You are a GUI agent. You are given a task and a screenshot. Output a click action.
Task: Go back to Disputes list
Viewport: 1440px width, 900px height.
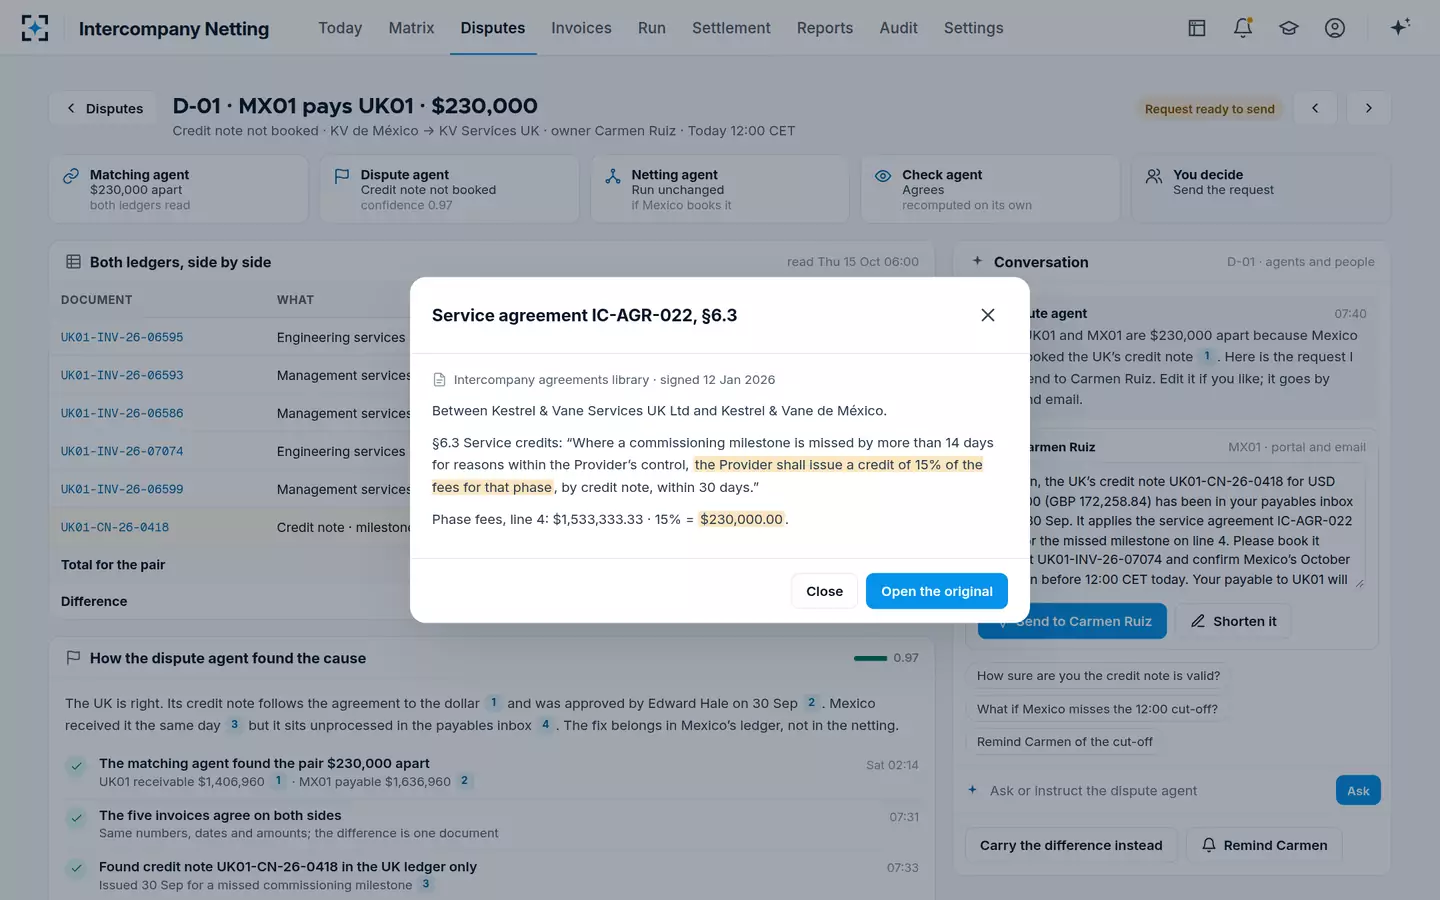[x=105, y=108]
